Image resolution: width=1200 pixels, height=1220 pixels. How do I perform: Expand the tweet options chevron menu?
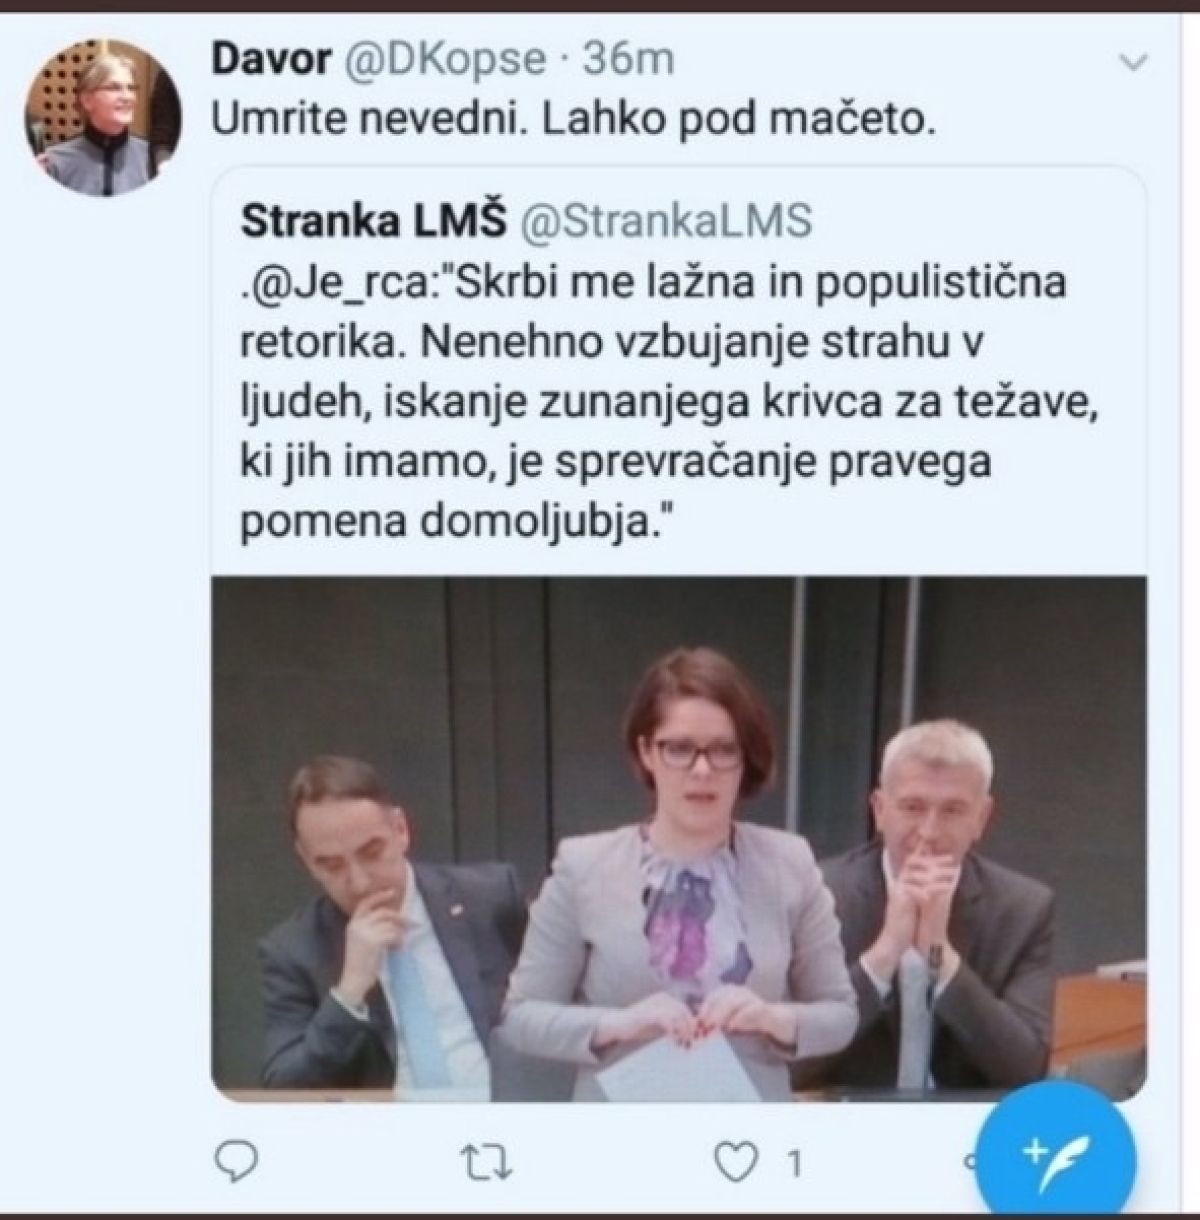pos(1133,63)
